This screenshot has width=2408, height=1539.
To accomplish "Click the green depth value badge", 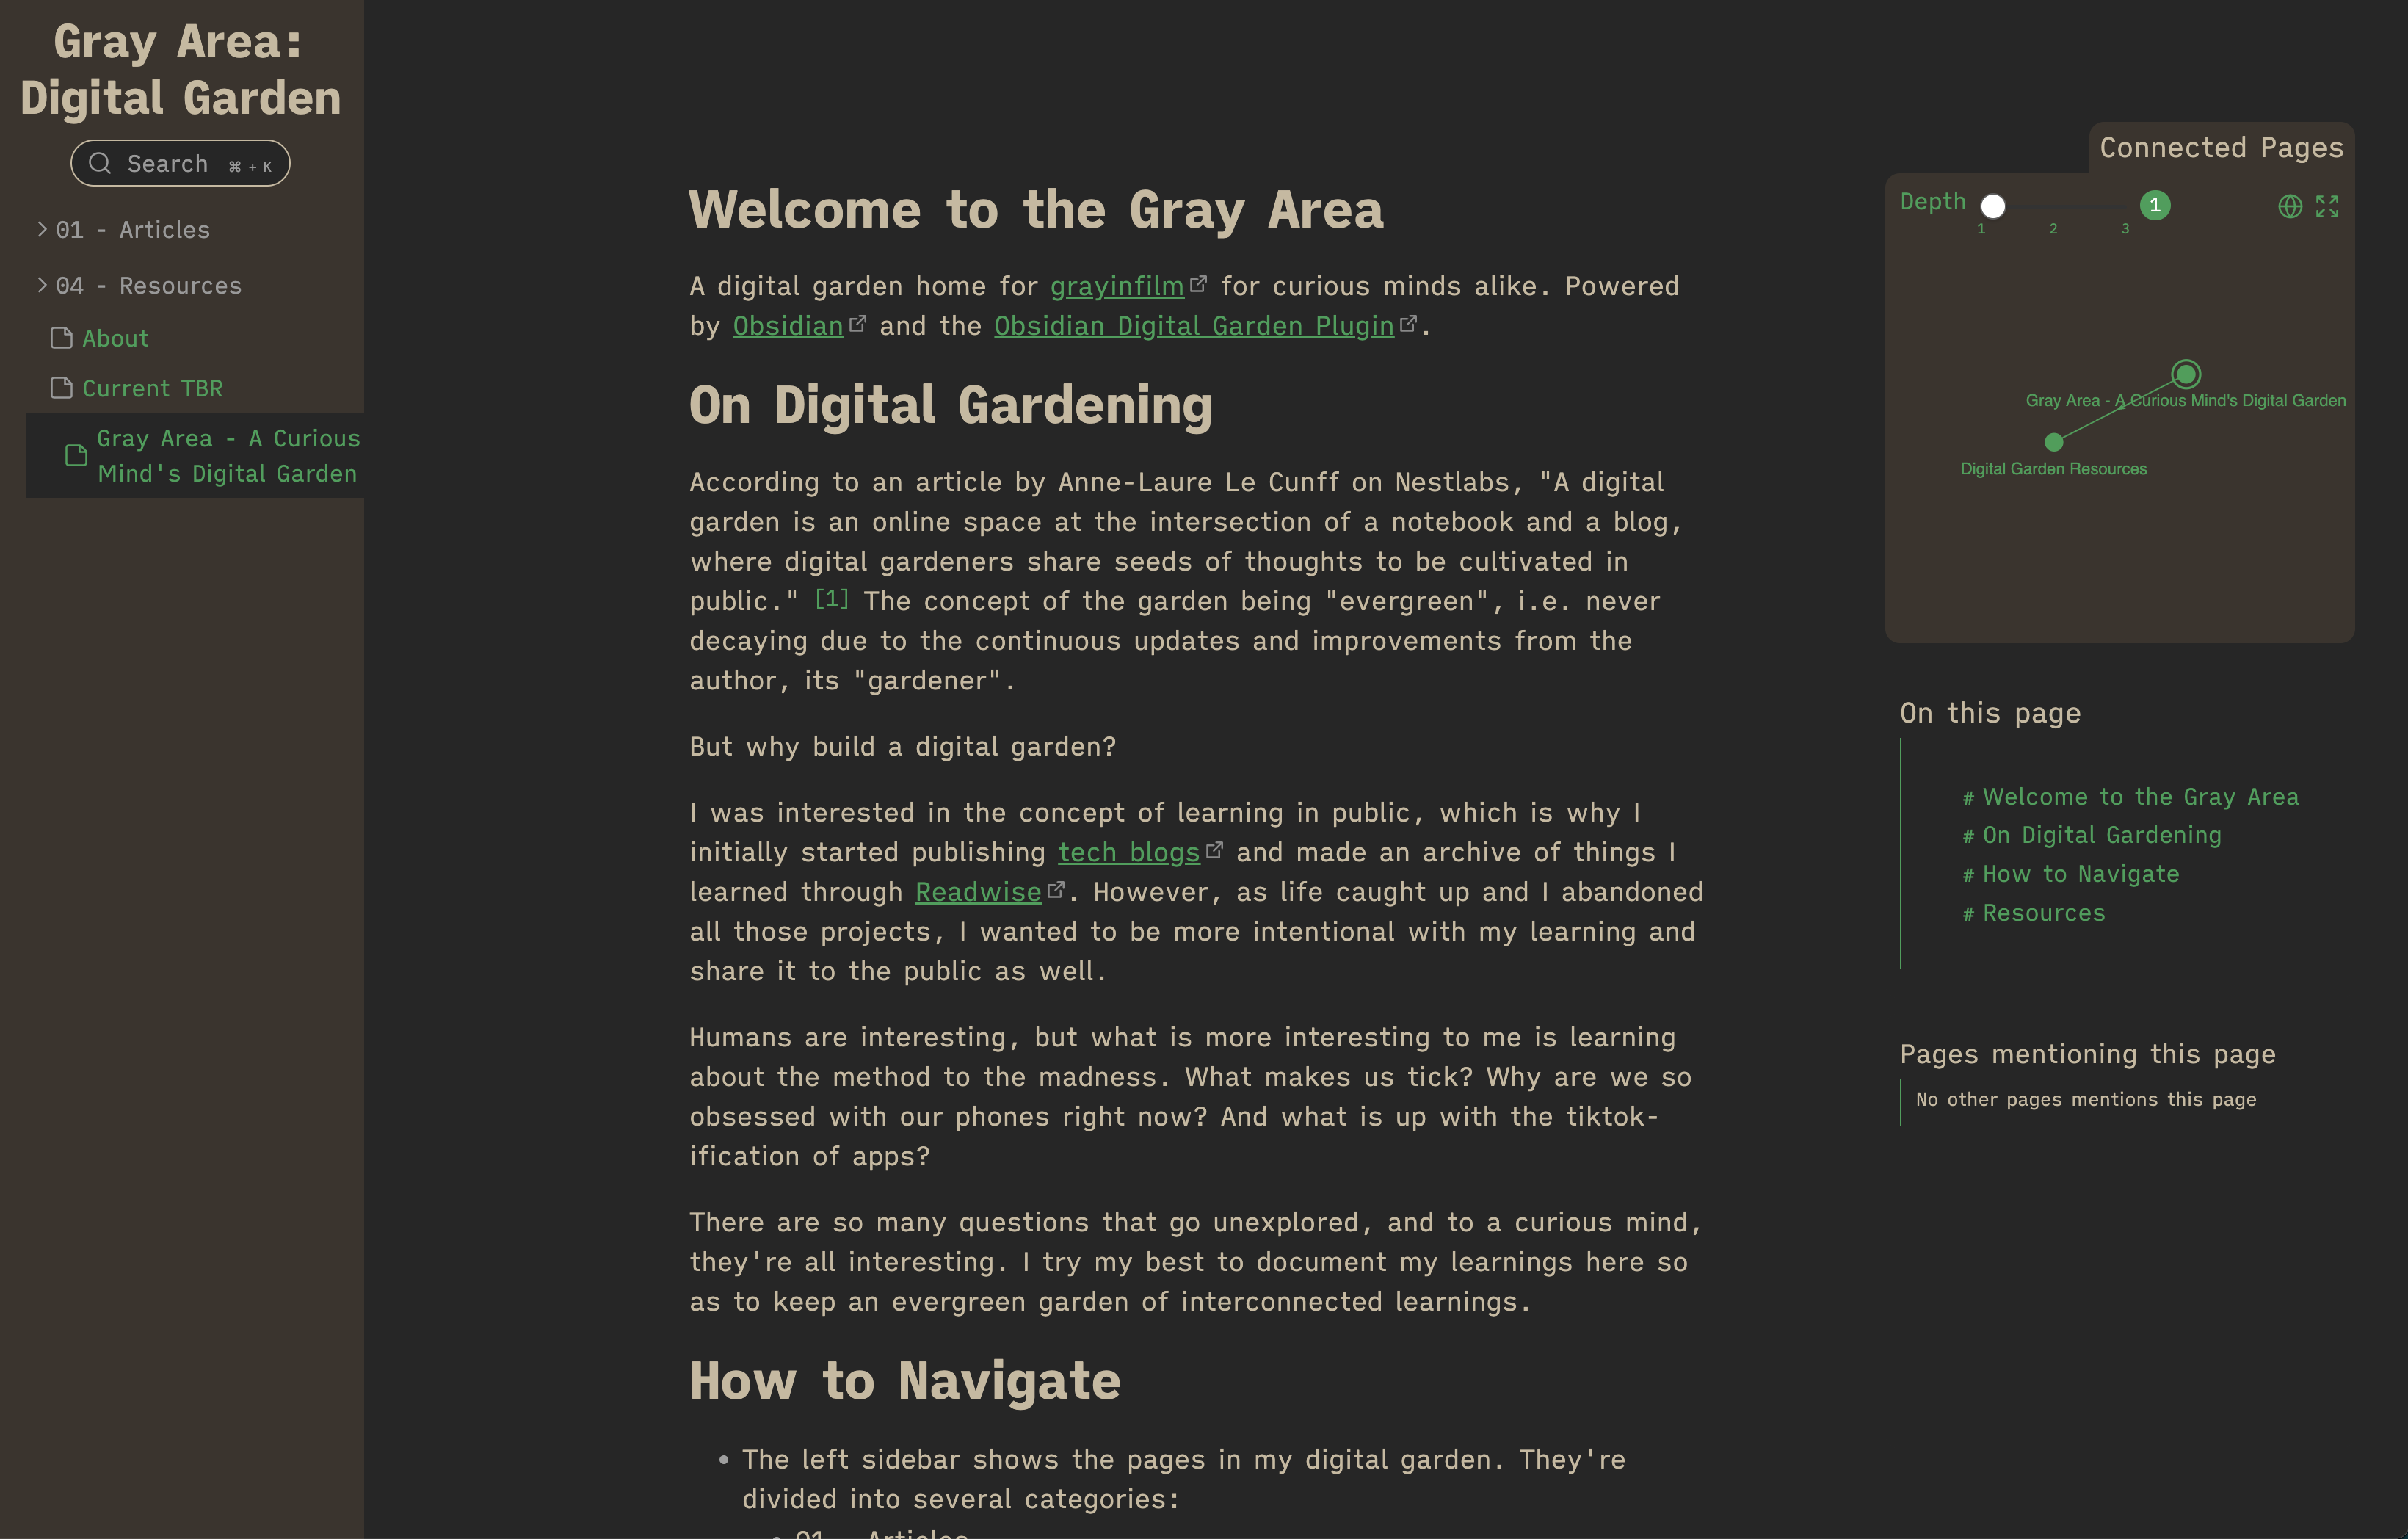I will click(x=2155, y=205).
